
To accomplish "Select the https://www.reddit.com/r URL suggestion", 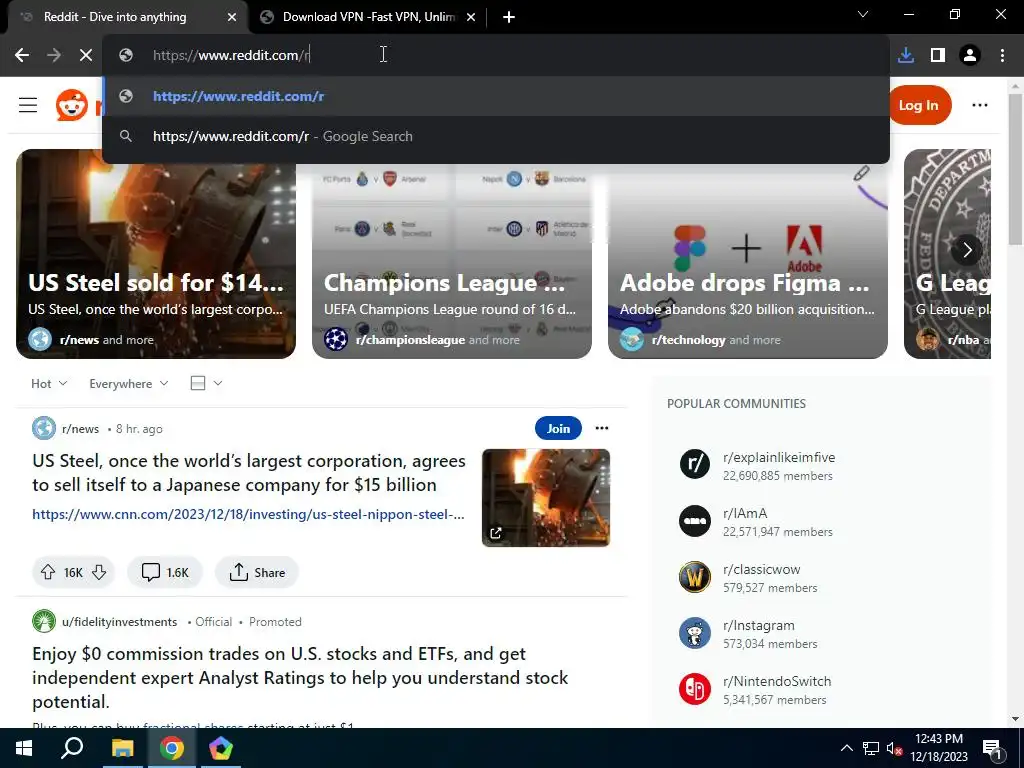I will coord(496,96).
